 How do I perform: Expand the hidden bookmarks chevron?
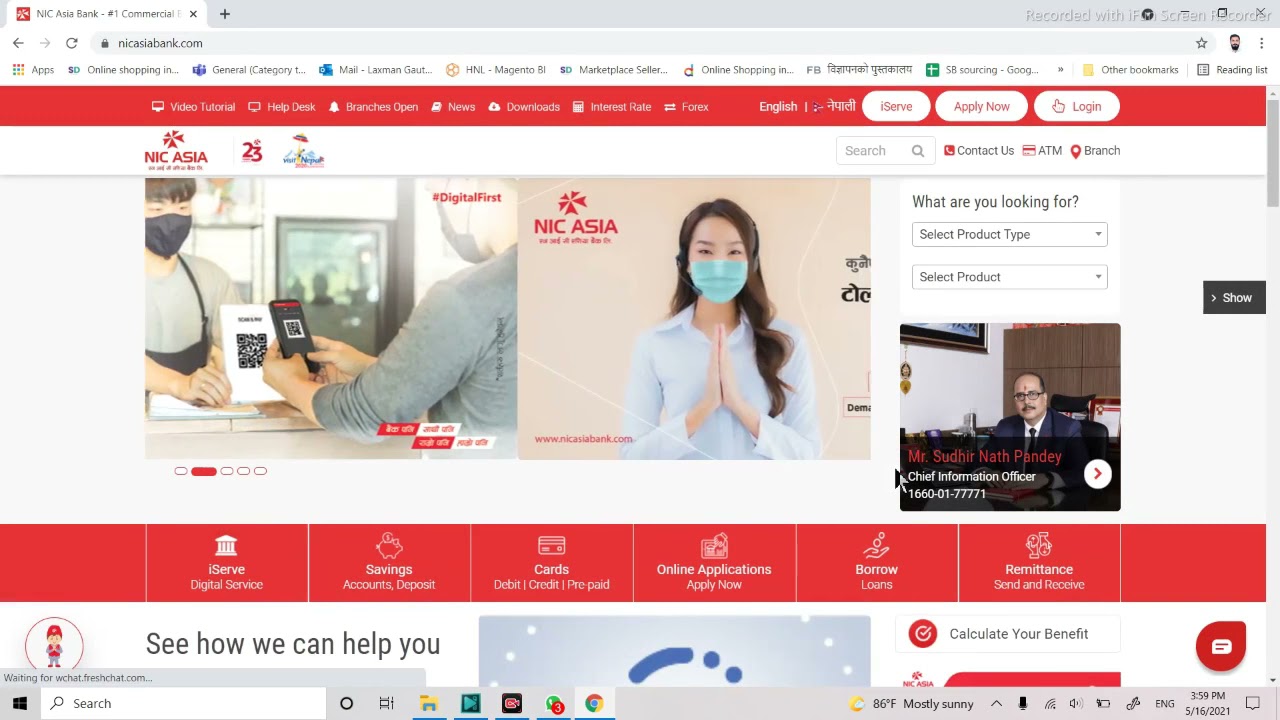(x=1061, y=70)
